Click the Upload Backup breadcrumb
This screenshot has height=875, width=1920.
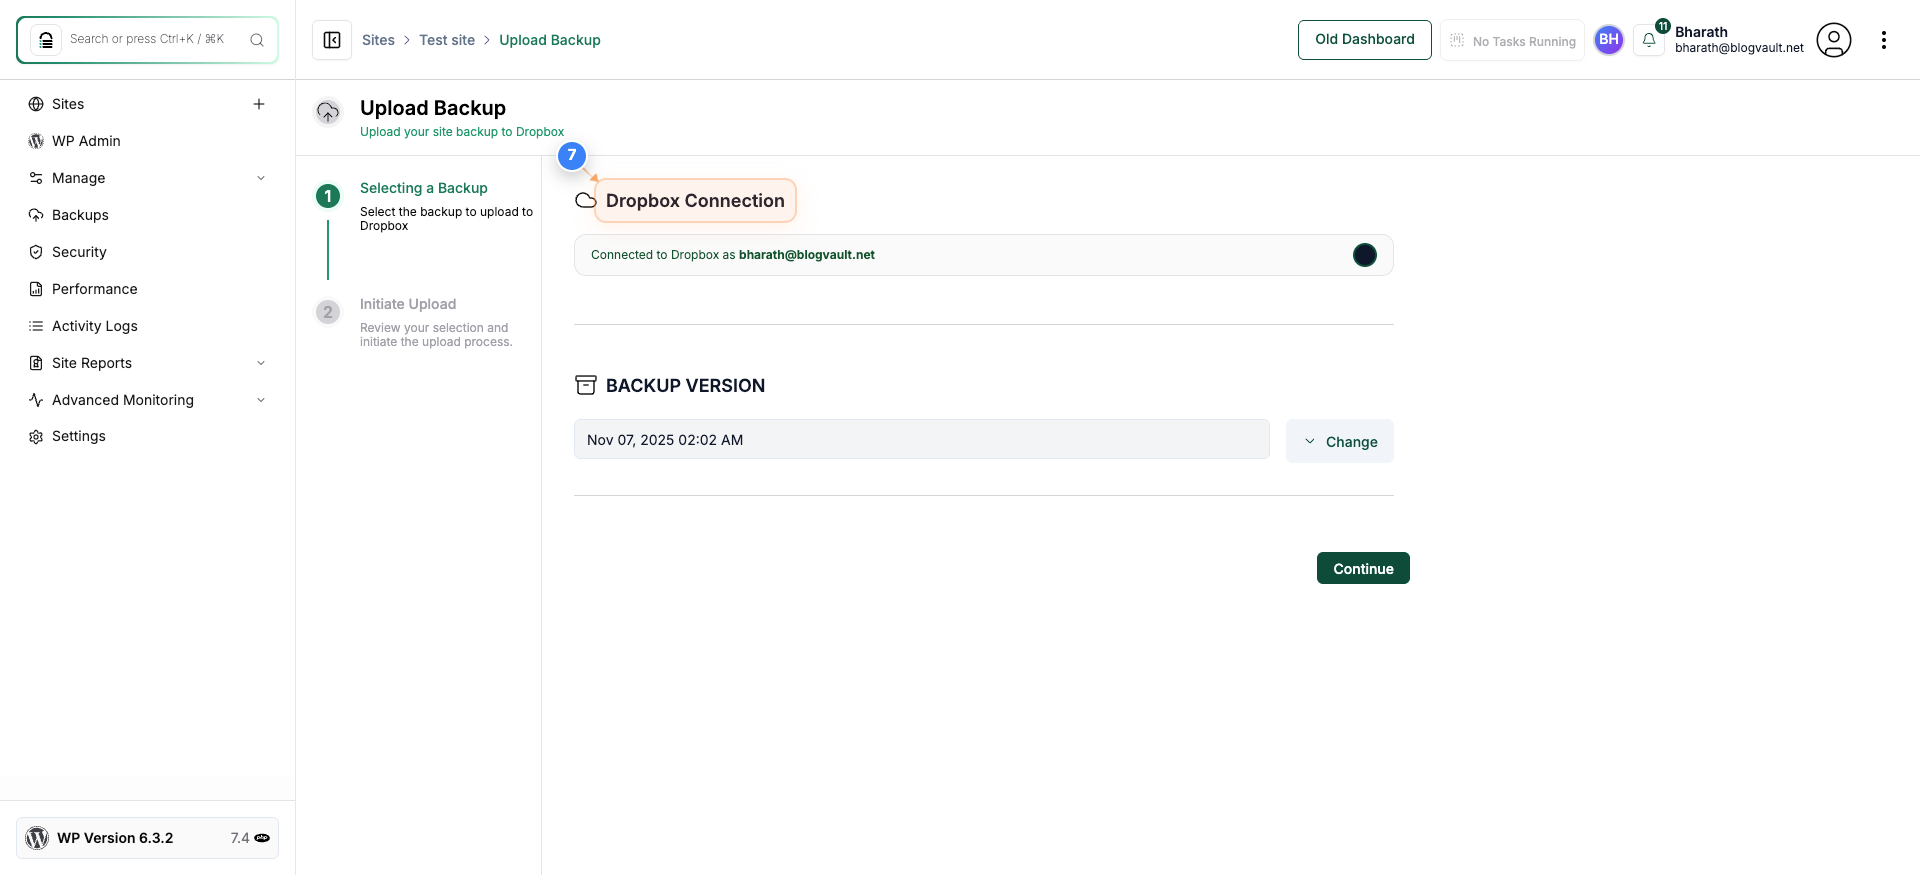tap(550, 40)
